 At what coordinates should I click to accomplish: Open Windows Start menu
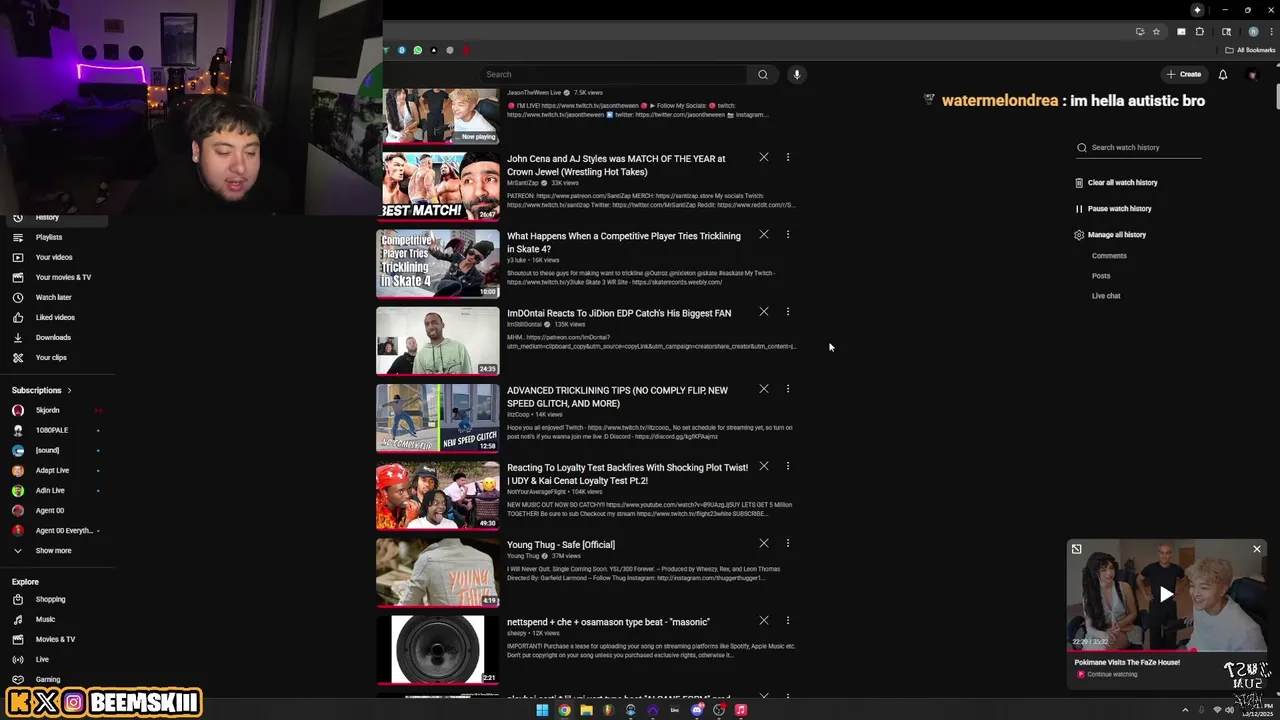pos(542,710)
